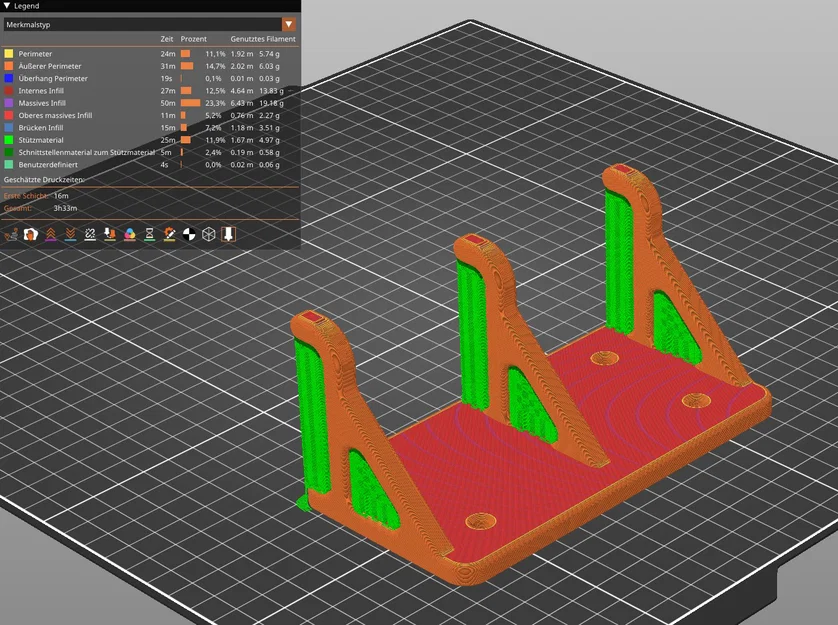838x625 pixels.
Task: Toggle the retractions icon with downward arrows
Action: [70, 234]
